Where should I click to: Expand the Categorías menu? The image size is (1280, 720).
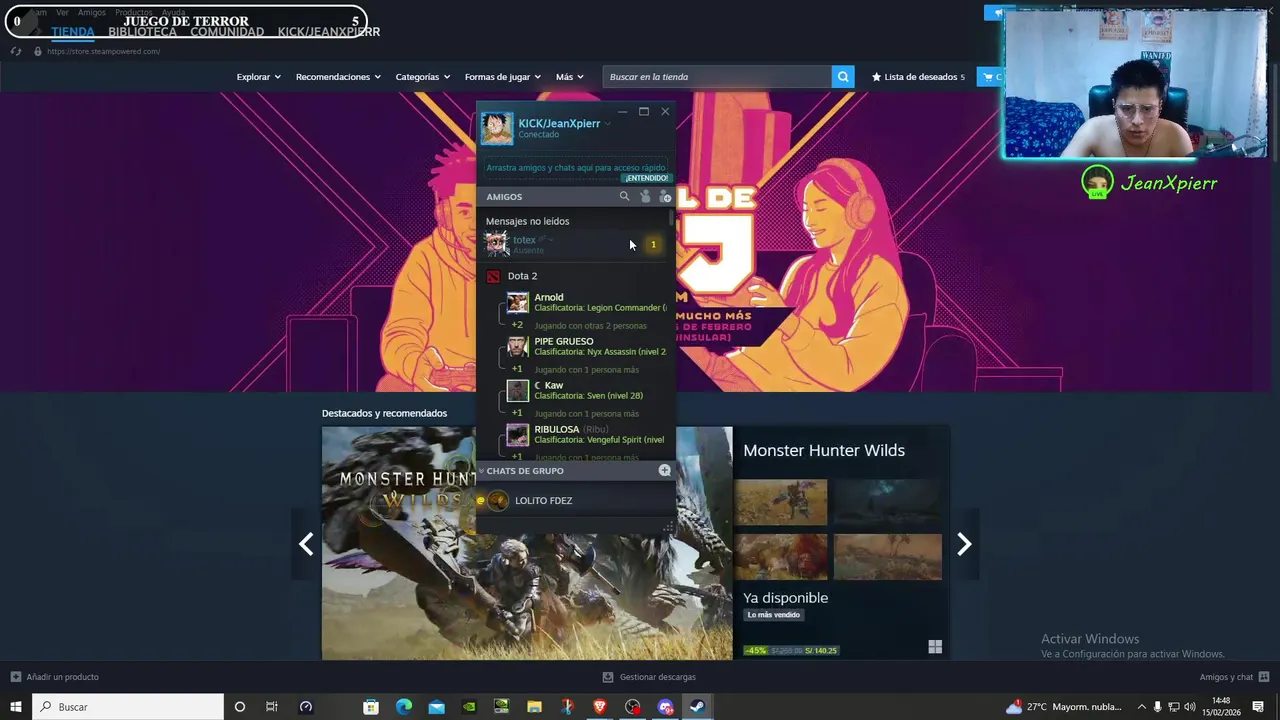coord(422,77)
